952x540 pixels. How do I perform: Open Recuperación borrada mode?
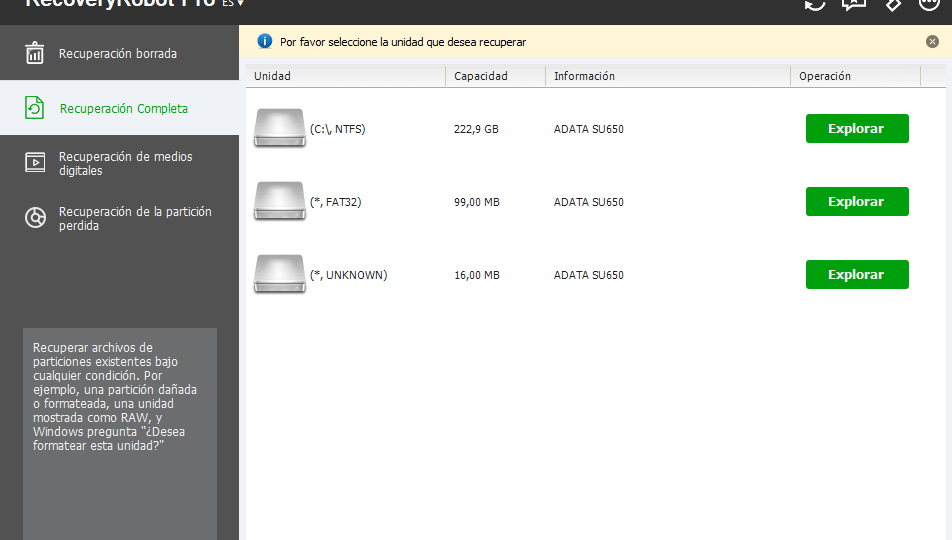point(120,53)
